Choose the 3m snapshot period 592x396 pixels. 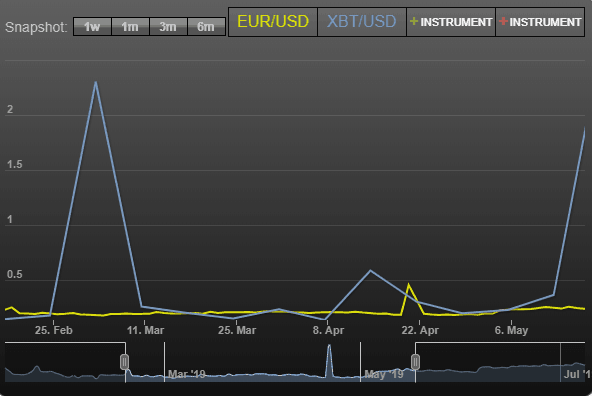click(x=168, y=26)
